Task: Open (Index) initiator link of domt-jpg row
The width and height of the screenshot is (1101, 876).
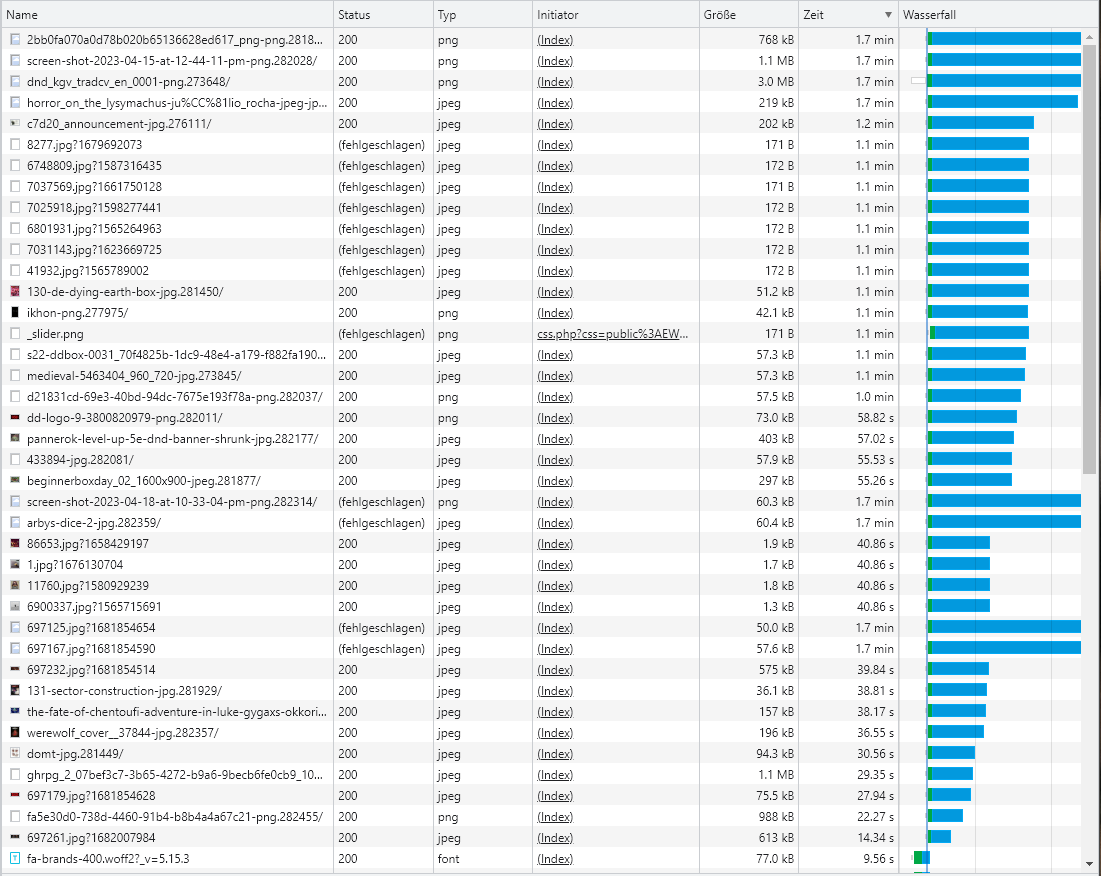Action: 555,754
